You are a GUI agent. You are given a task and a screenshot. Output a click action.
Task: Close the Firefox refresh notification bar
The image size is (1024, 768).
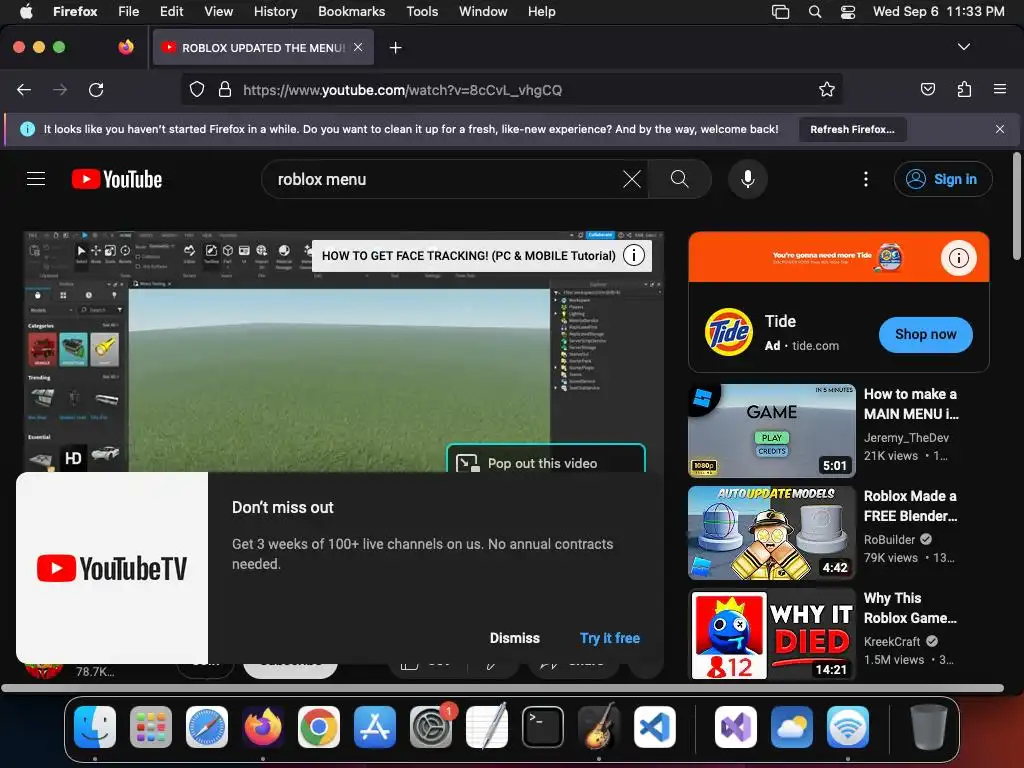coord(1000,129)
